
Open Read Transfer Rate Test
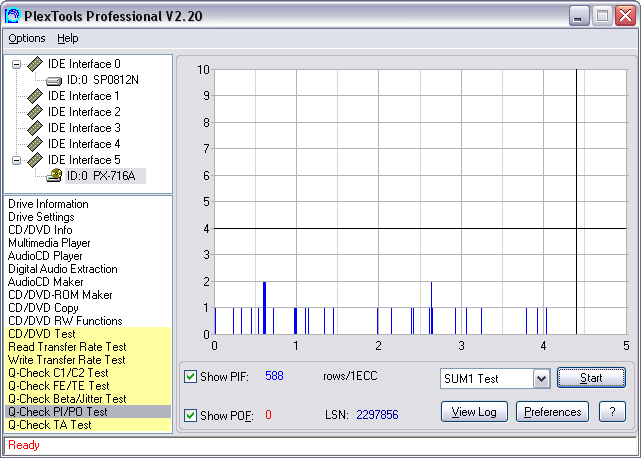click(x=88, y=347)
